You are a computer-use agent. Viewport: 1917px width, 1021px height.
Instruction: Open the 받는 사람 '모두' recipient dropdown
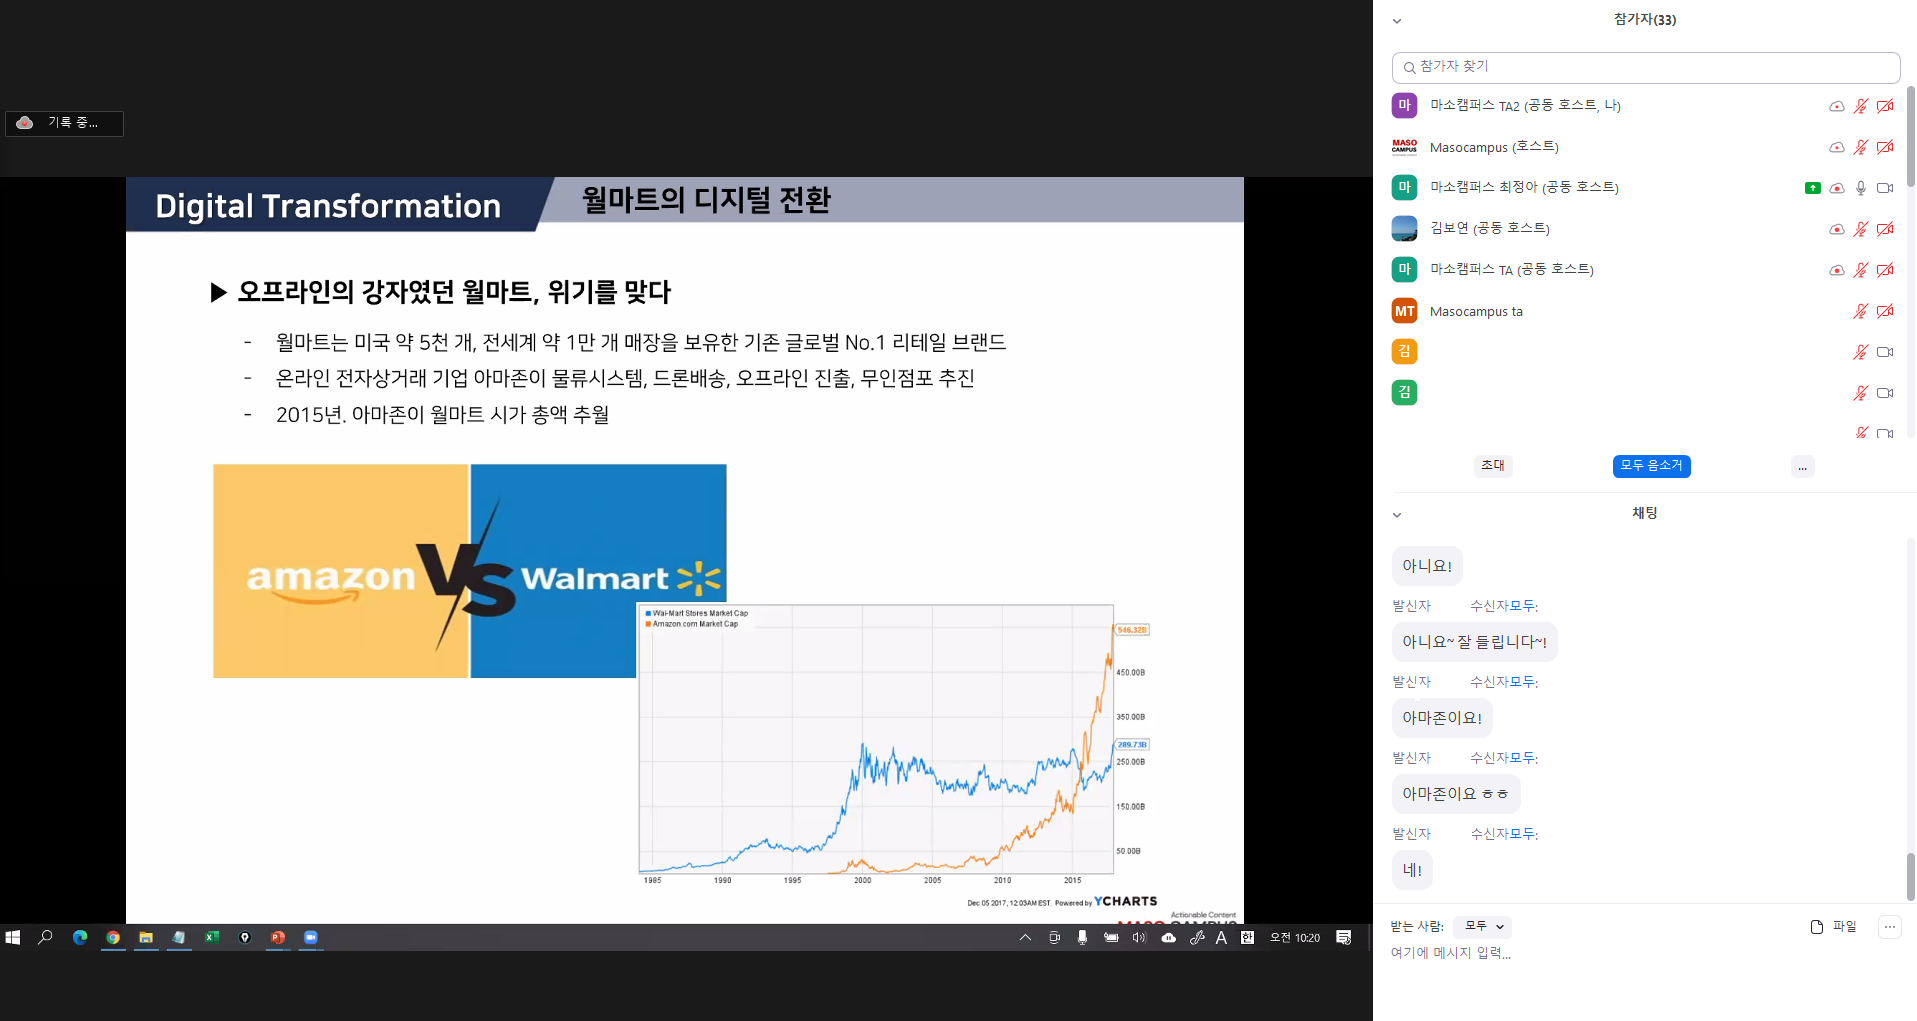point(1483,927)
